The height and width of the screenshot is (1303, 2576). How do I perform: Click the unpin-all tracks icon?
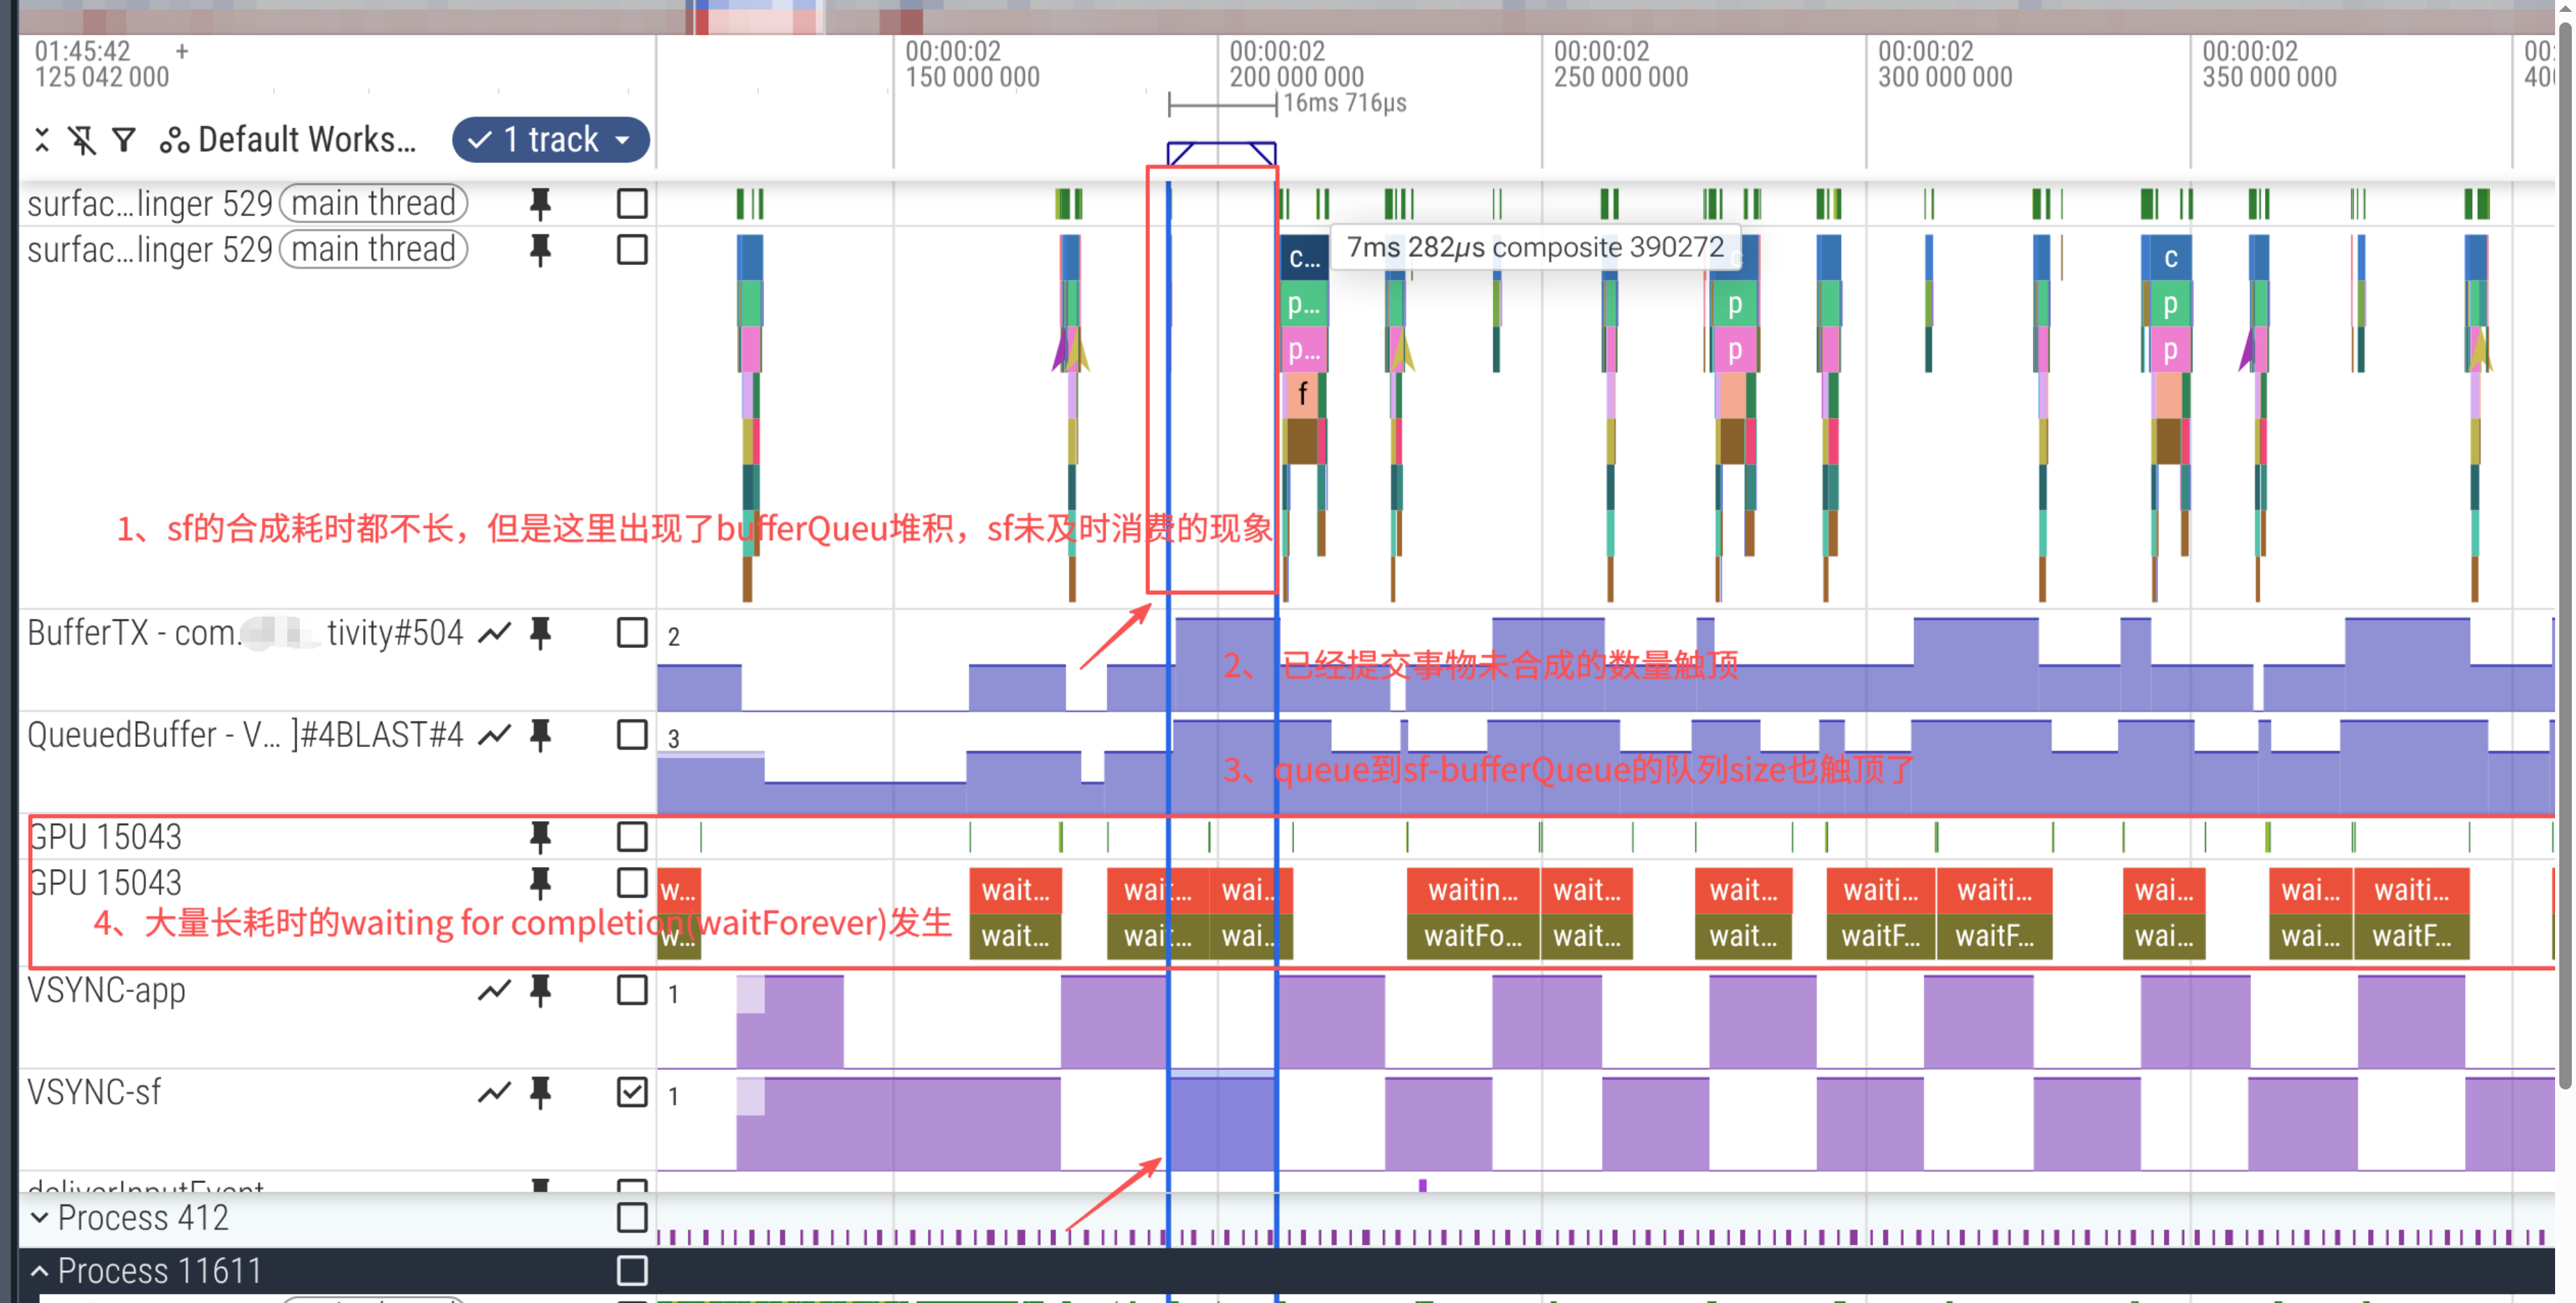(82, 140)
